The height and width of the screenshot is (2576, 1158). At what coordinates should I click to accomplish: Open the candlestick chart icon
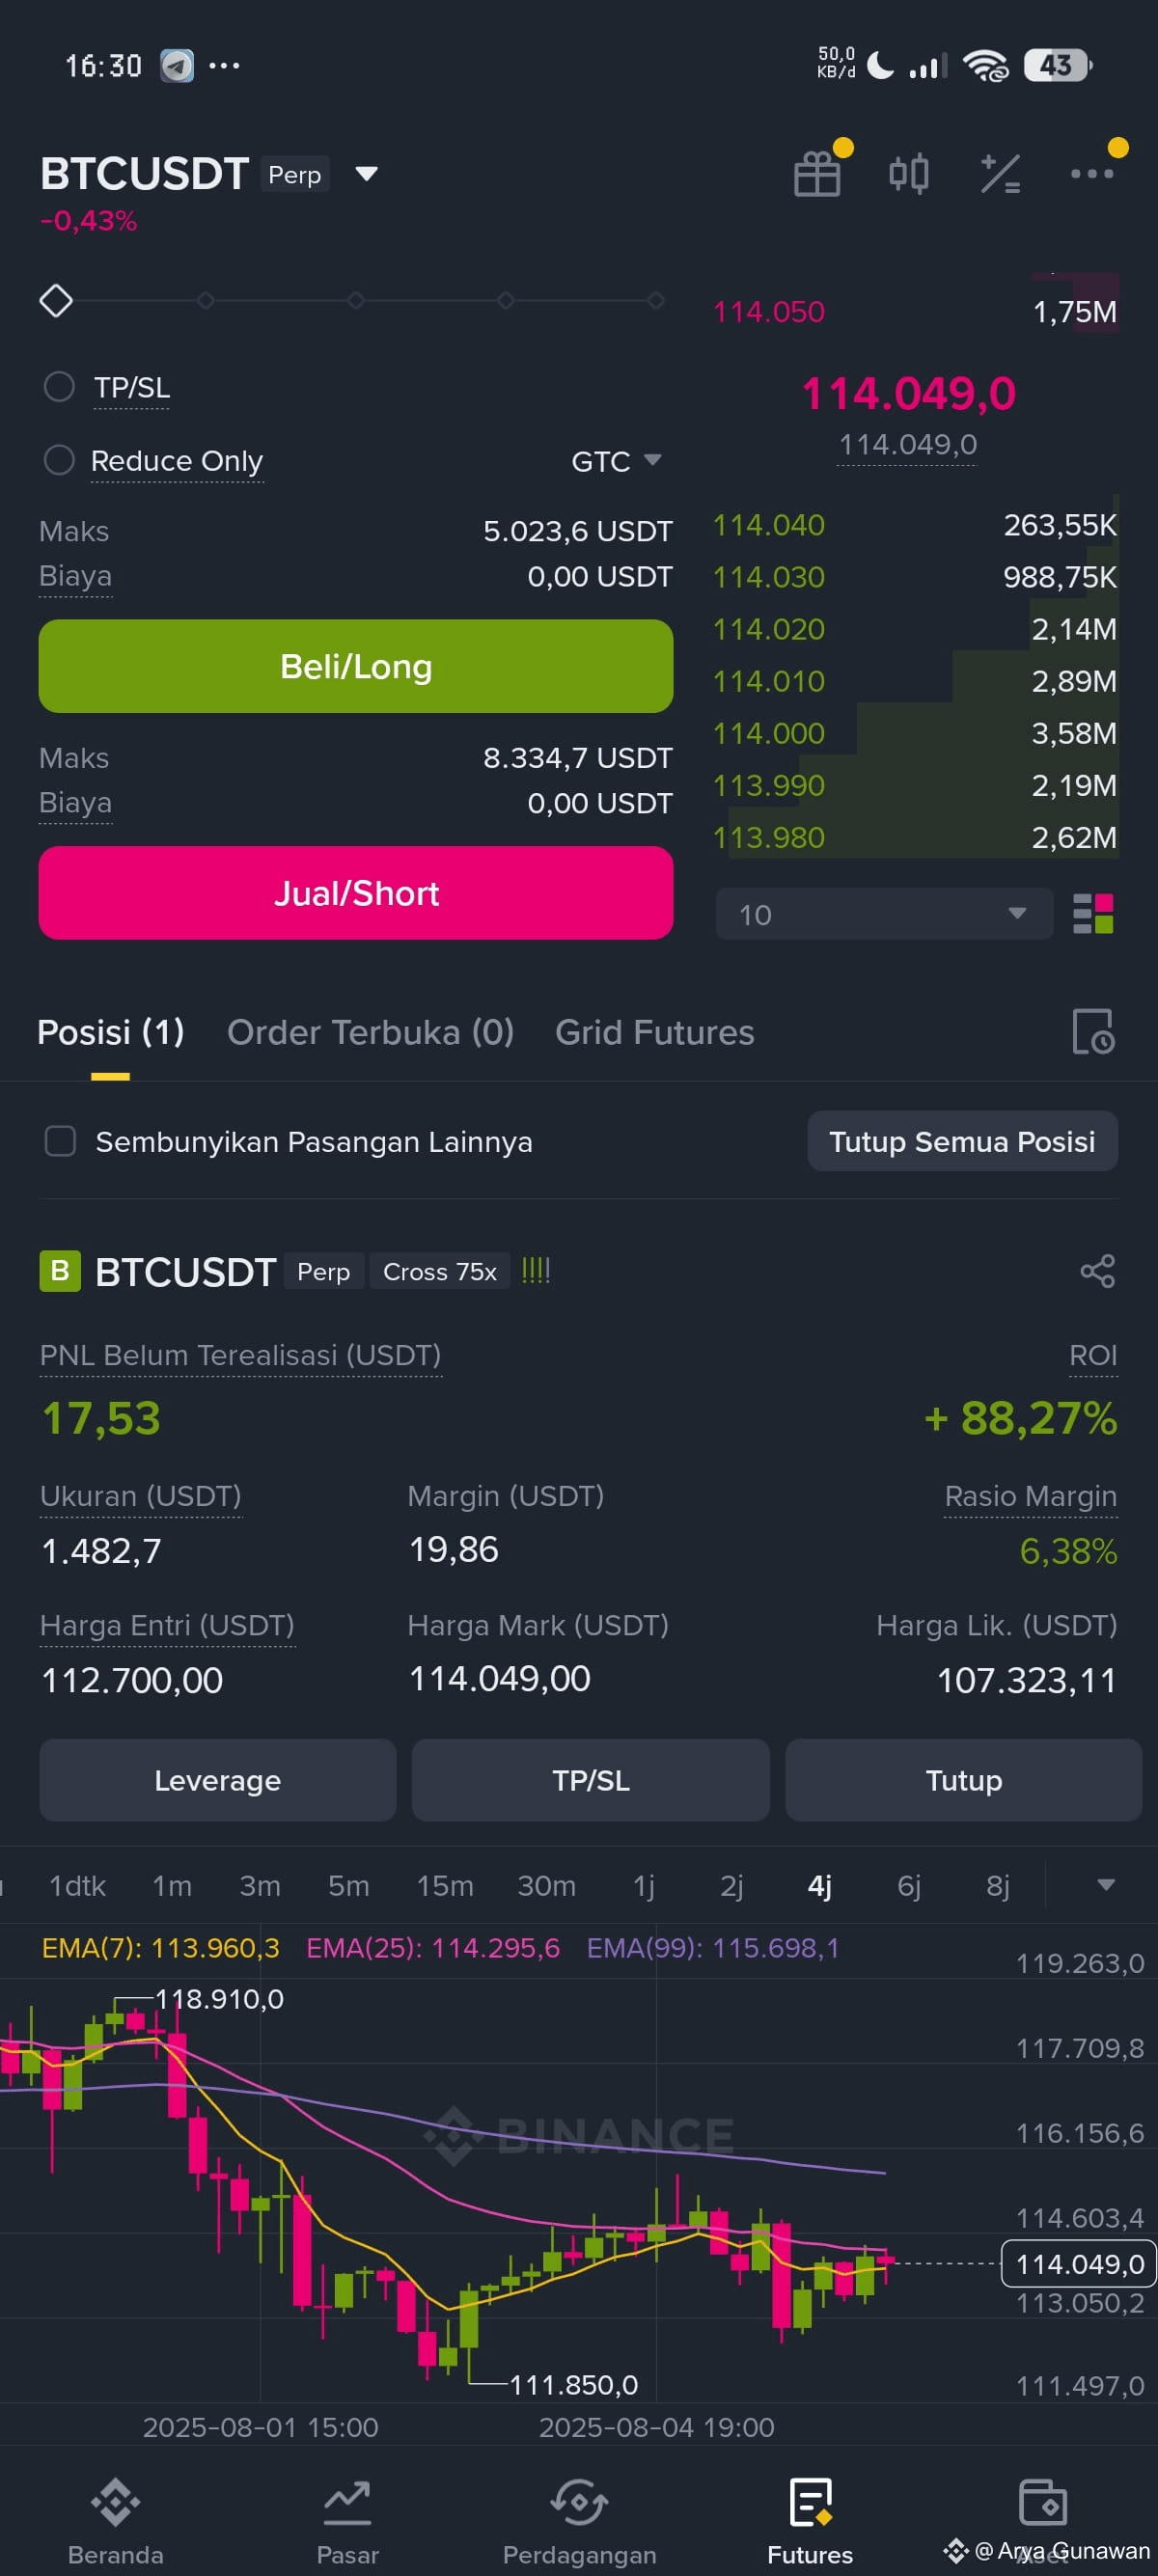click(x=908, y=174)
